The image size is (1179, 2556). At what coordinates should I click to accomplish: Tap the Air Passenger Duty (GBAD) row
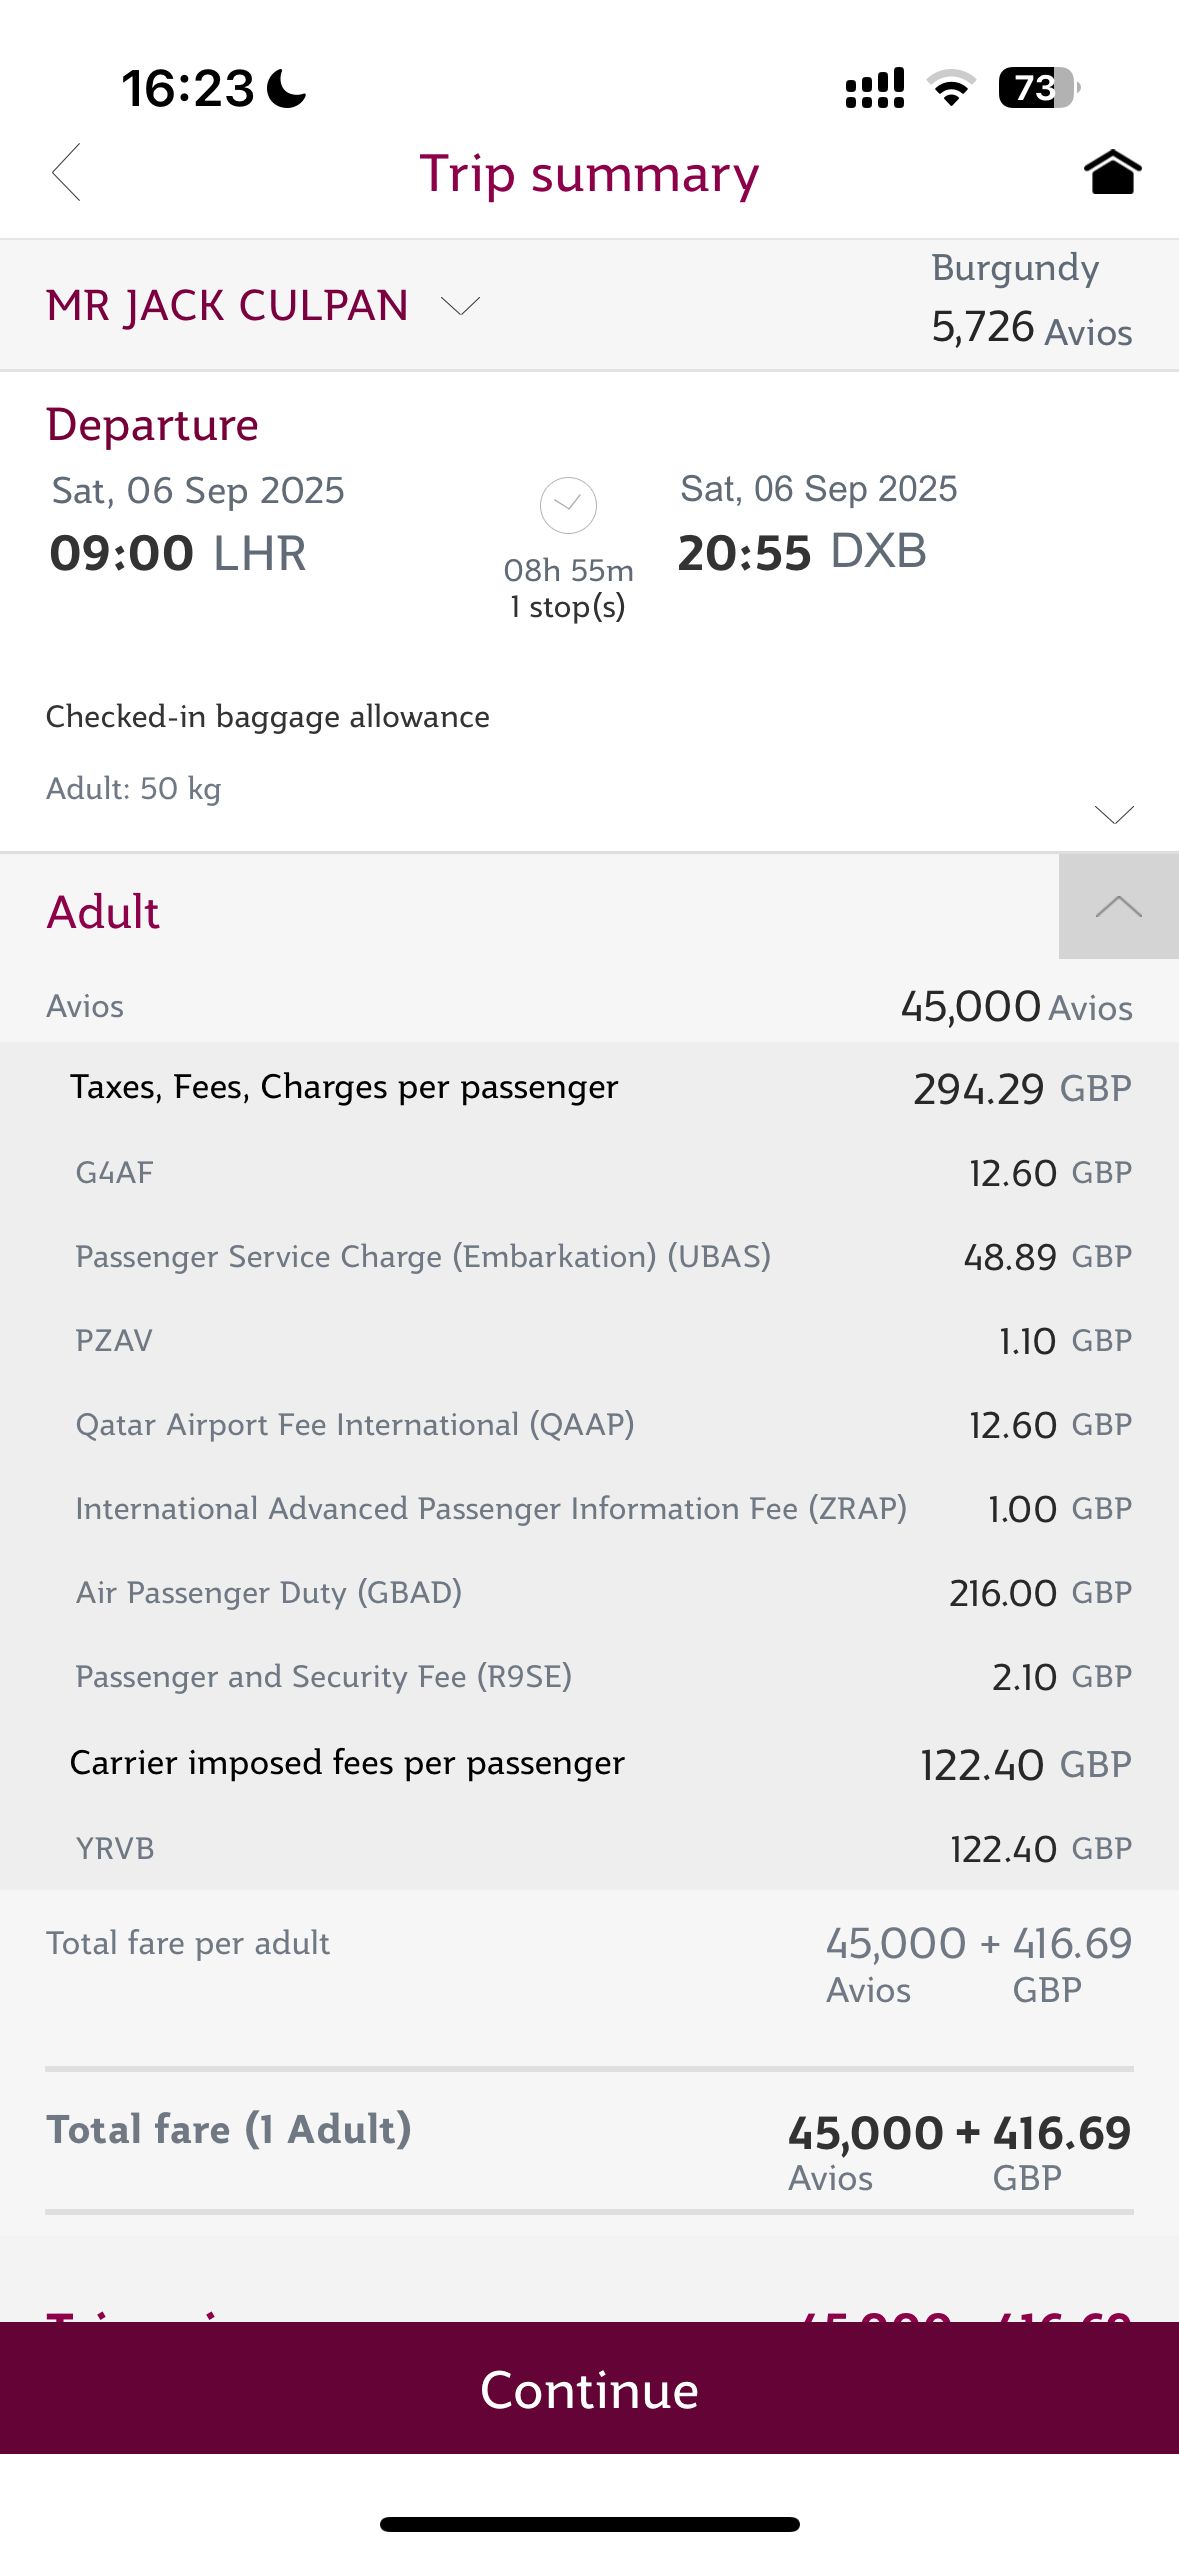(x=589, y=1592)
